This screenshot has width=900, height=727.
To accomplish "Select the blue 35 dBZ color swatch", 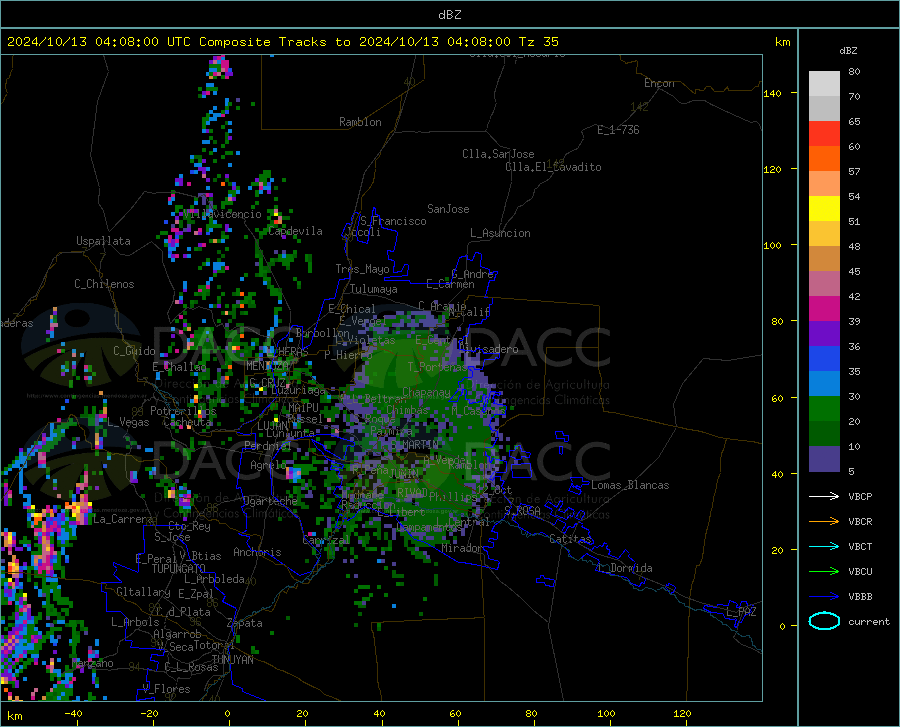I will coord(824,359).
